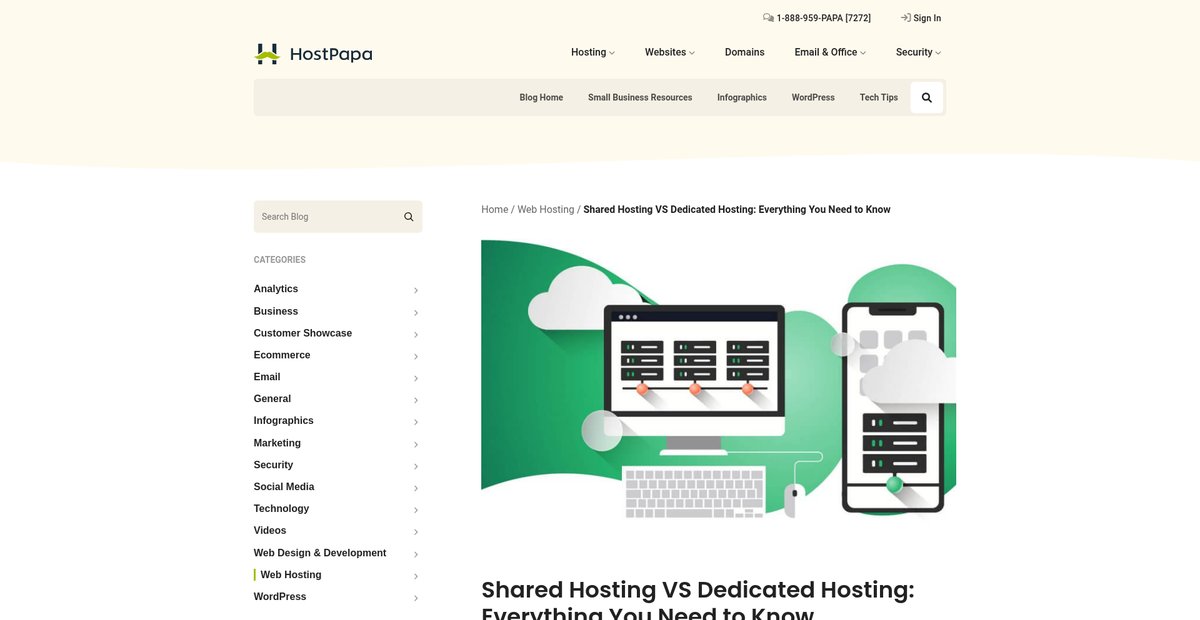
Task: Expand the Social Media chevron
Action: pos(416,488)
